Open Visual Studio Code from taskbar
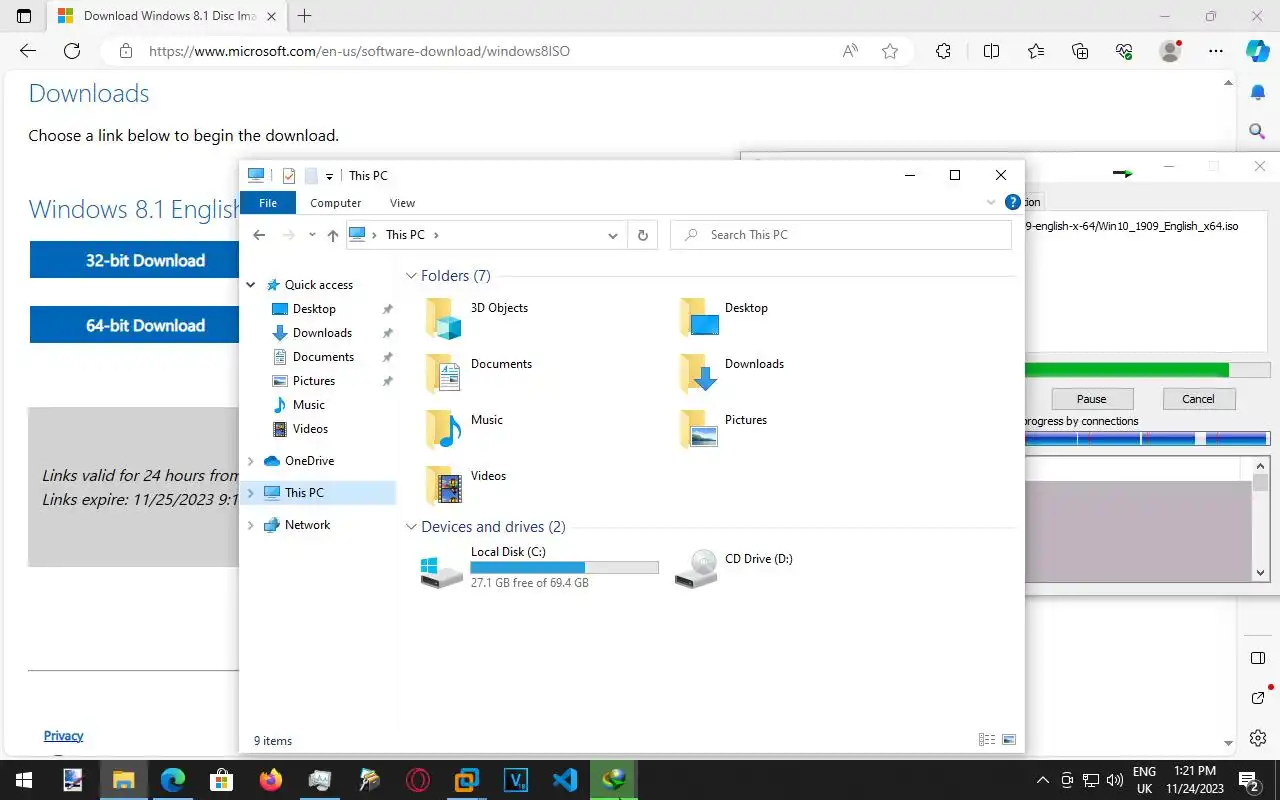This screenshot has height=800, width=1280. click(x=565, y=780)
